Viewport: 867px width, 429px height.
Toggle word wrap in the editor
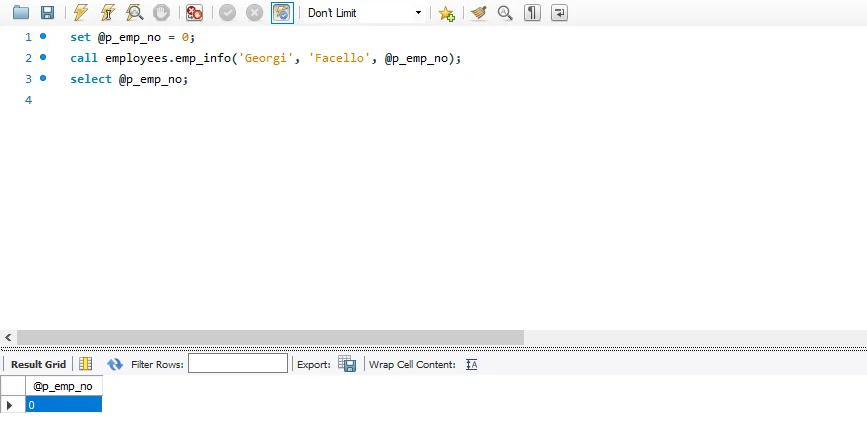pos(559,13)
